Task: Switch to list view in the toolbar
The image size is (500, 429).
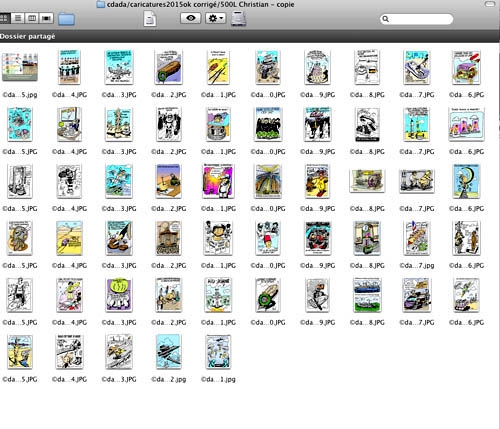Action: coord(18,18)
